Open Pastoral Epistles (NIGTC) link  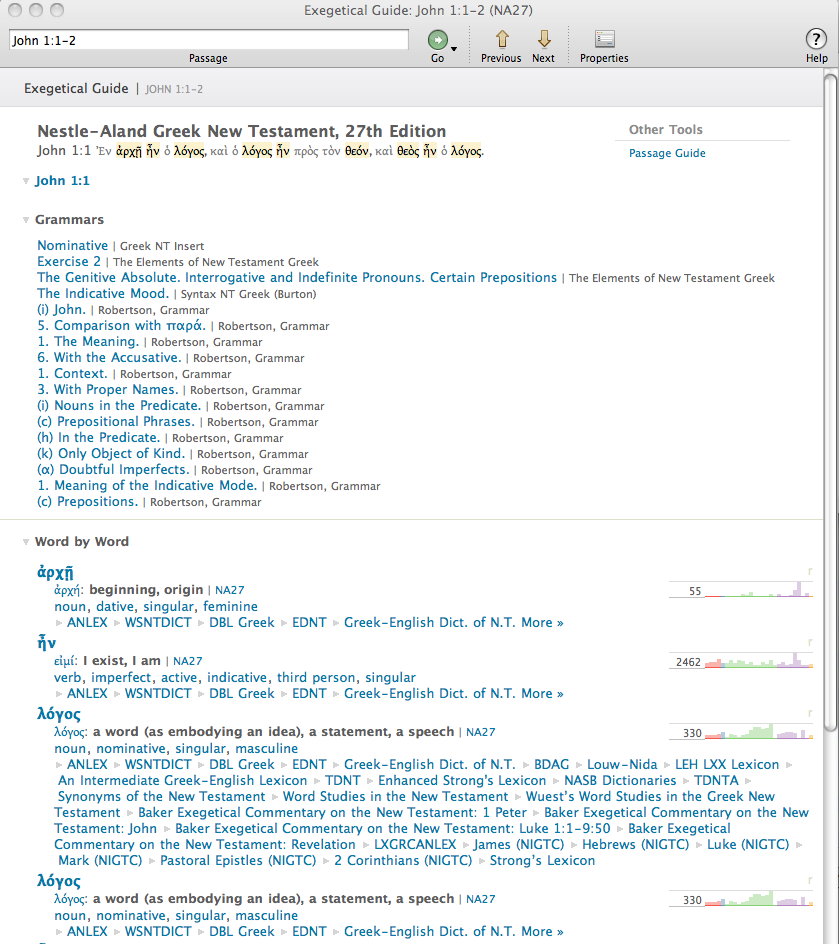click(238, 860)
